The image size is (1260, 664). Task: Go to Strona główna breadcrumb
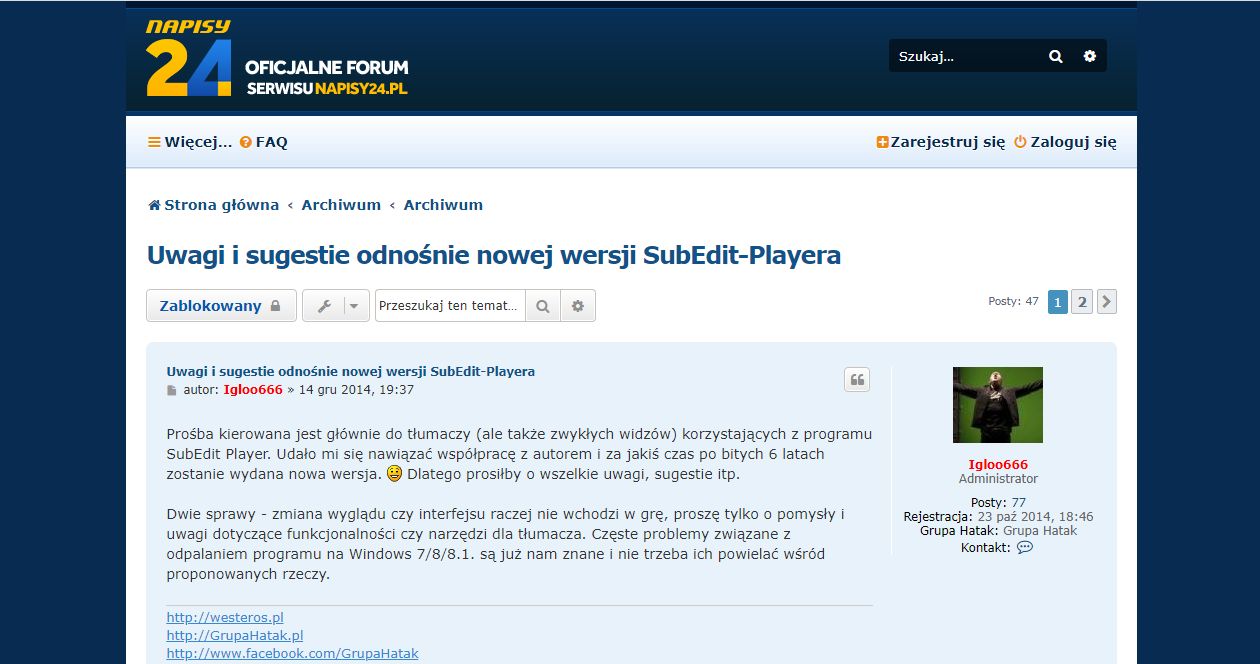(213, 205)
